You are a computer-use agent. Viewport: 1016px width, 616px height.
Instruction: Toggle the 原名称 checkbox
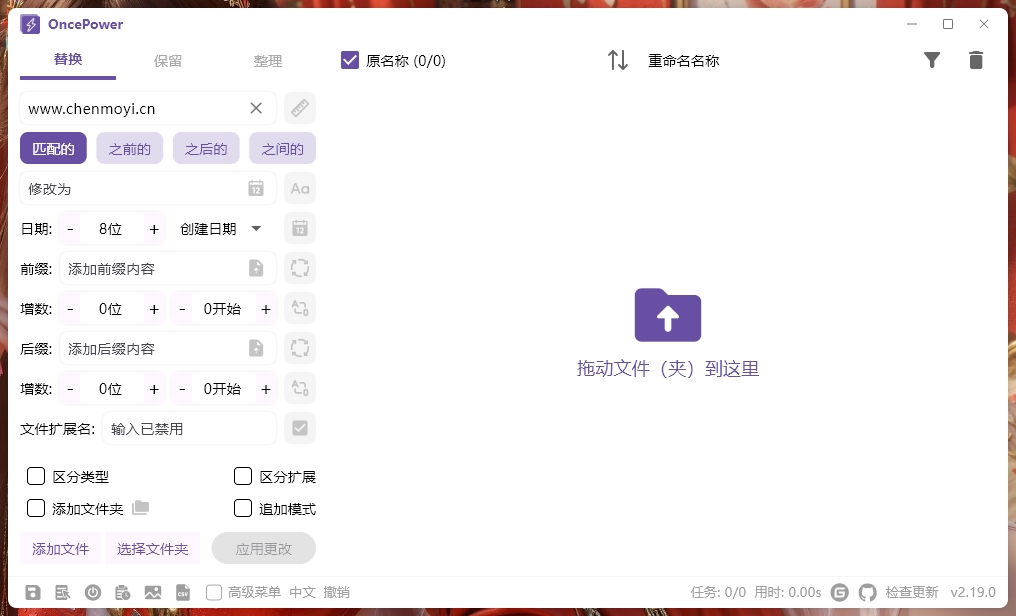[350, 60]
